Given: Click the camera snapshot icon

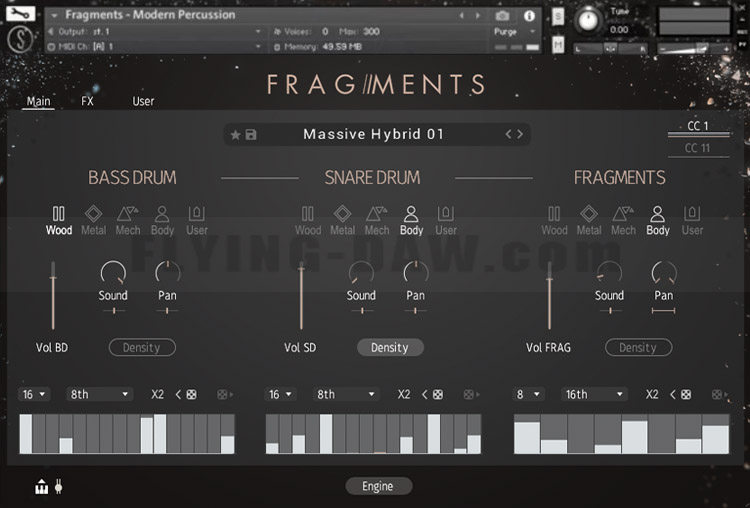Looking at the screenshot, I should (x=502, y=16).
